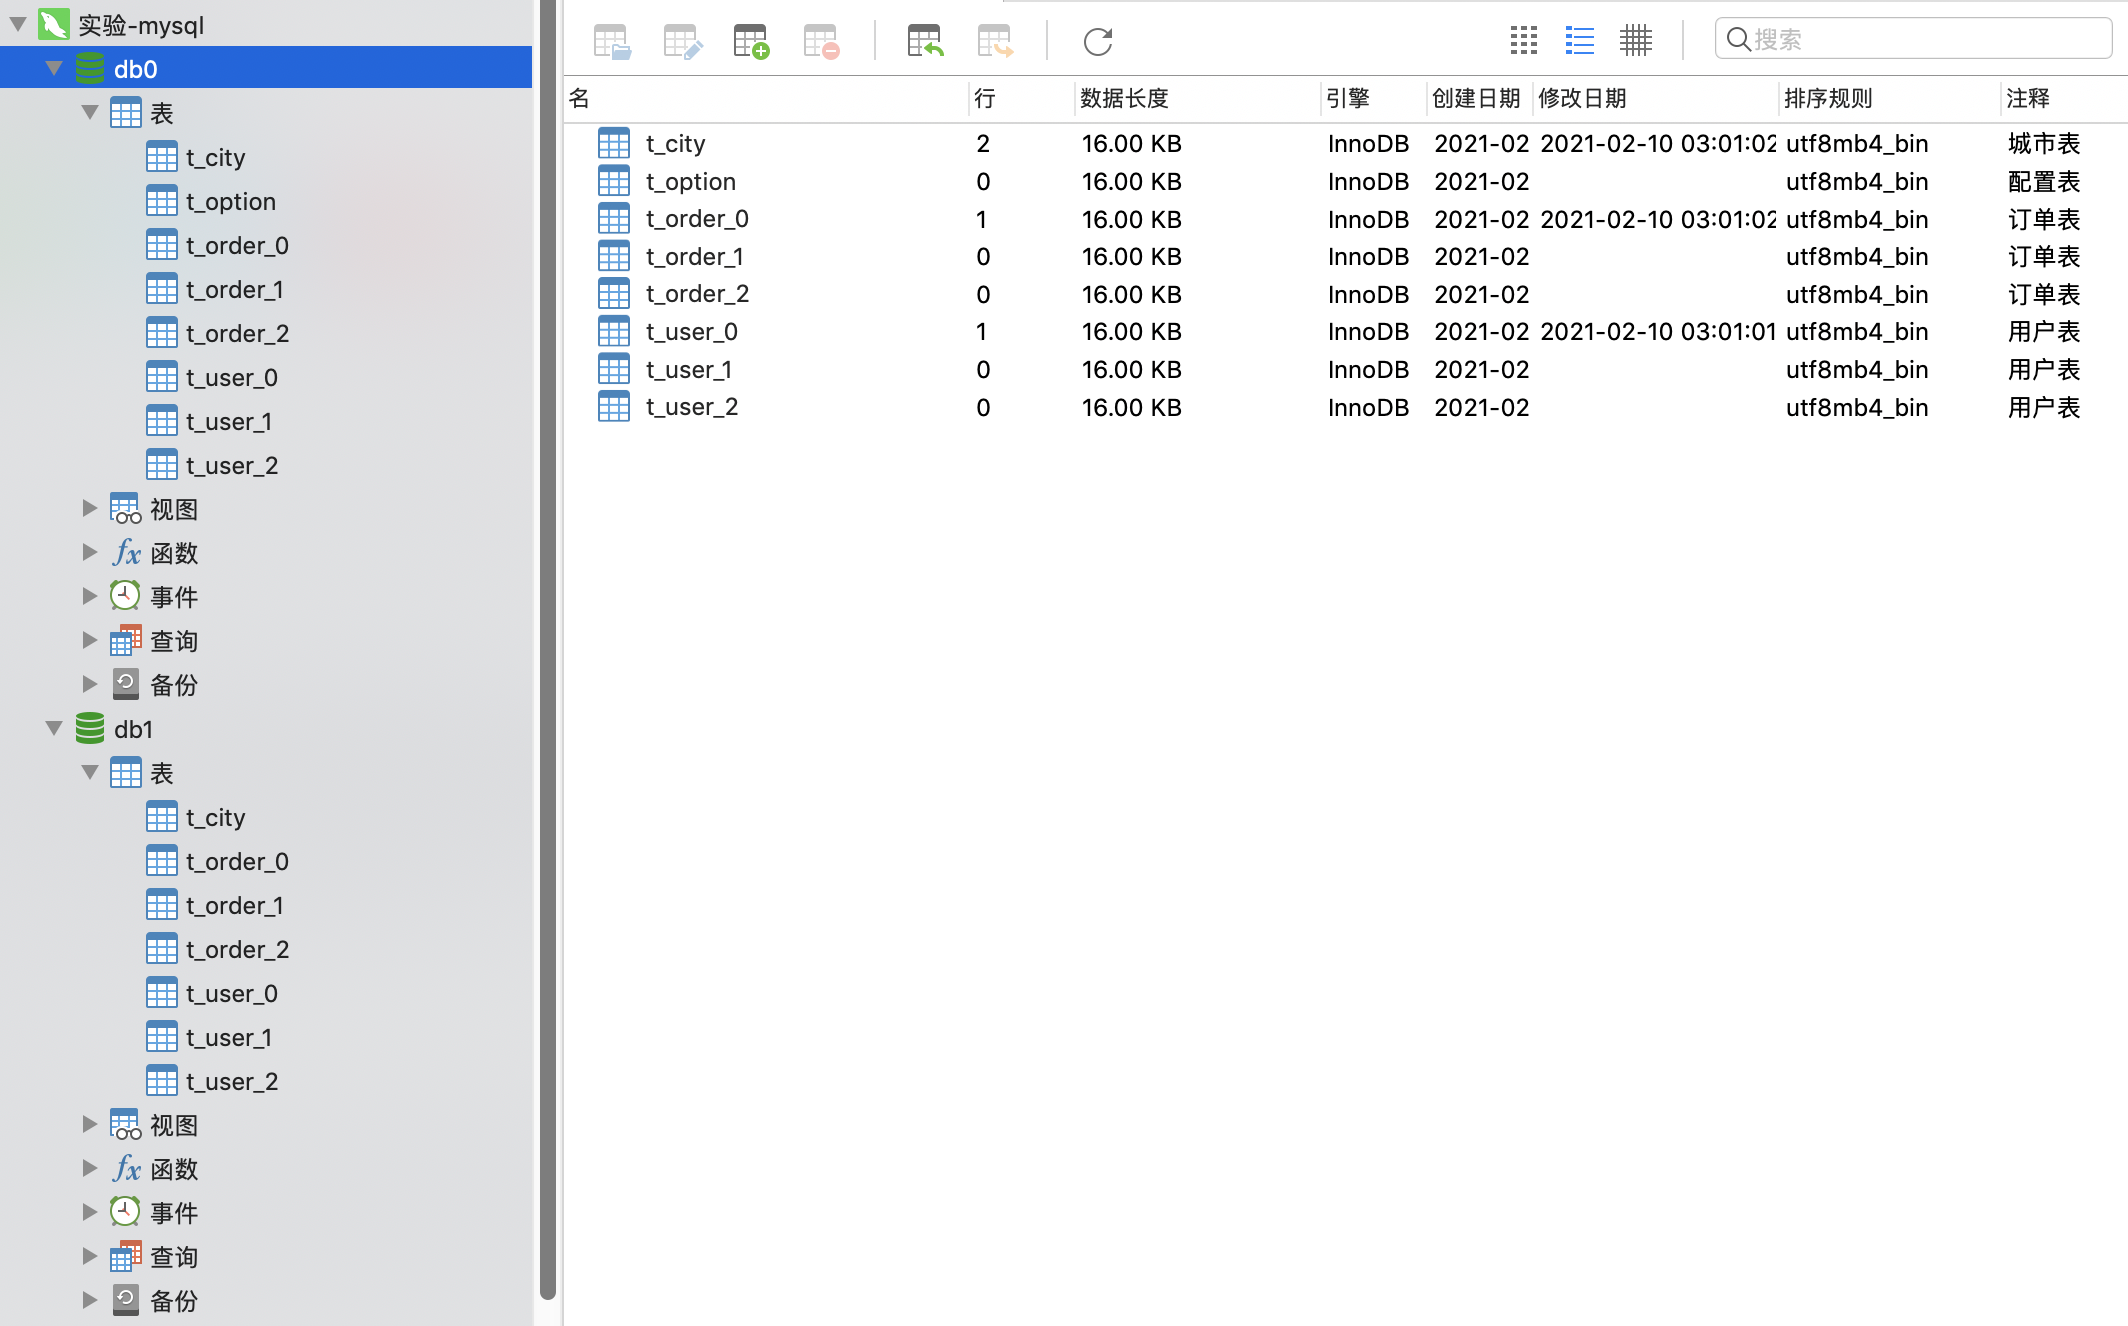Expand the 视图 node under db0
This screenshot has width=2128, height=1326.
[x=90, y=508]
